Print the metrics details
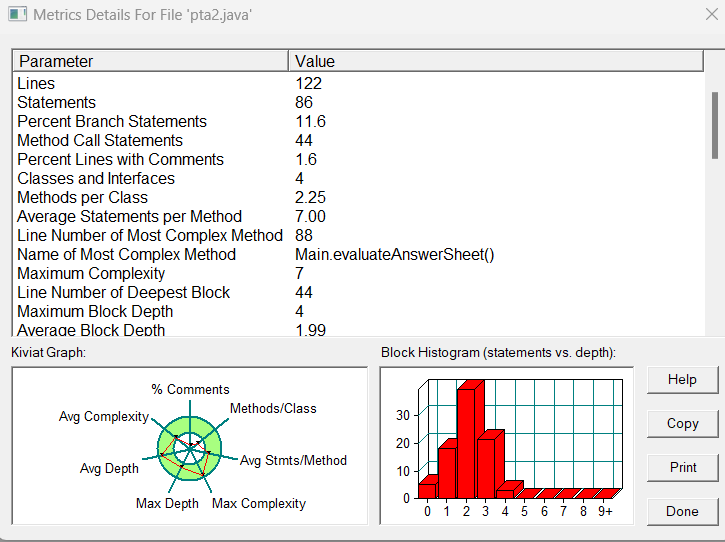Screen dimensions: 725x542 pyautogui.click(x=682, y=468)
